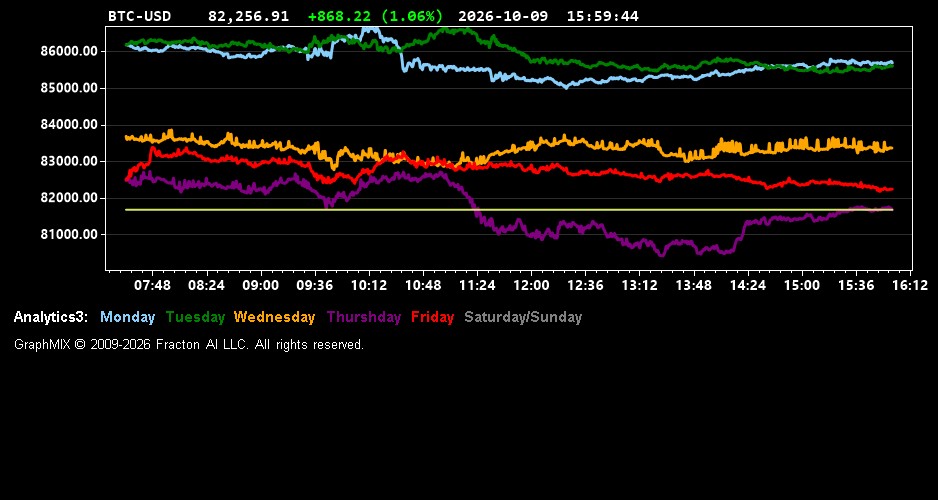Click the 12:36 time axis label
Image resolution: width=938 pixels, height=500 pixels.
click(x=585, y=285)
